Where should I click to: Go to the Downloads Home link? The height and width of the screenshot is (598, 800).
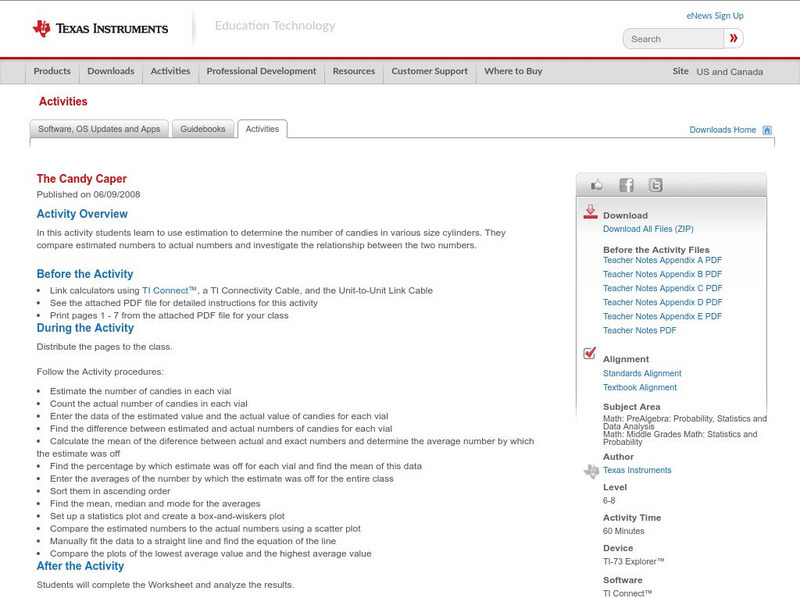[x=722, y=130]
